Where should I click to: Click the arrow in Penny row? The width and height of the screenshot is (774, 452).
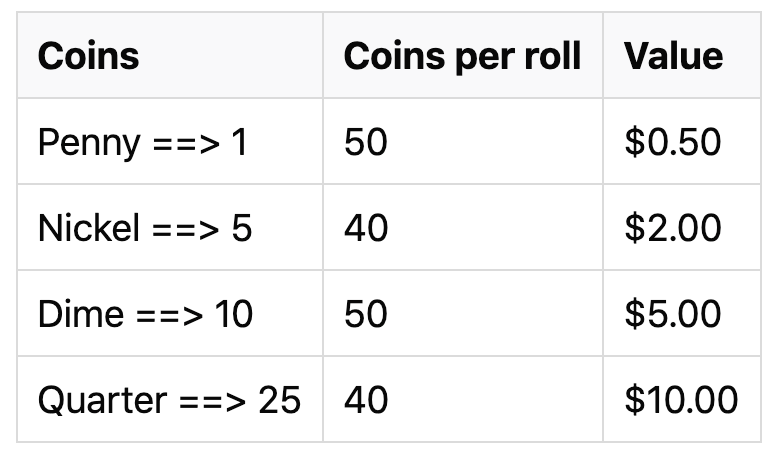(186, 145)
